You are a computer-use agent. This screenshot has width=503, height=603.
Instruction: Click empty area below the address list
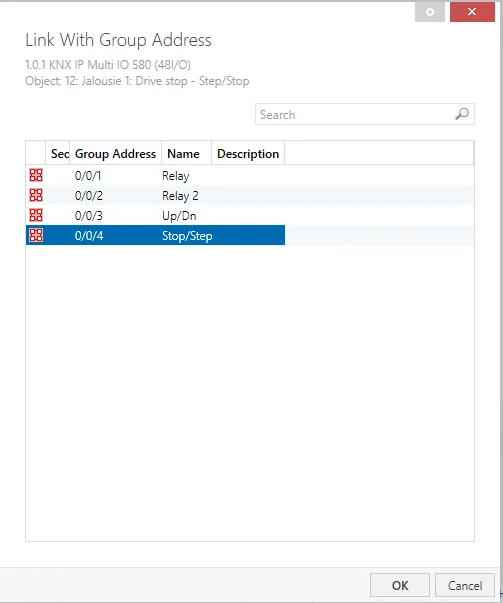pyautogui.click(x=250, y=392)
